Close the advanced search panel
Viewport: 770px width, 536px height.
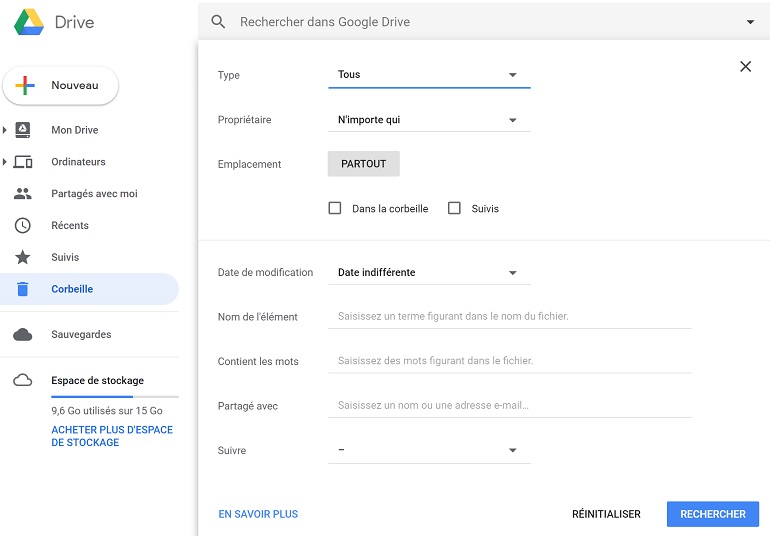(745, 66)
